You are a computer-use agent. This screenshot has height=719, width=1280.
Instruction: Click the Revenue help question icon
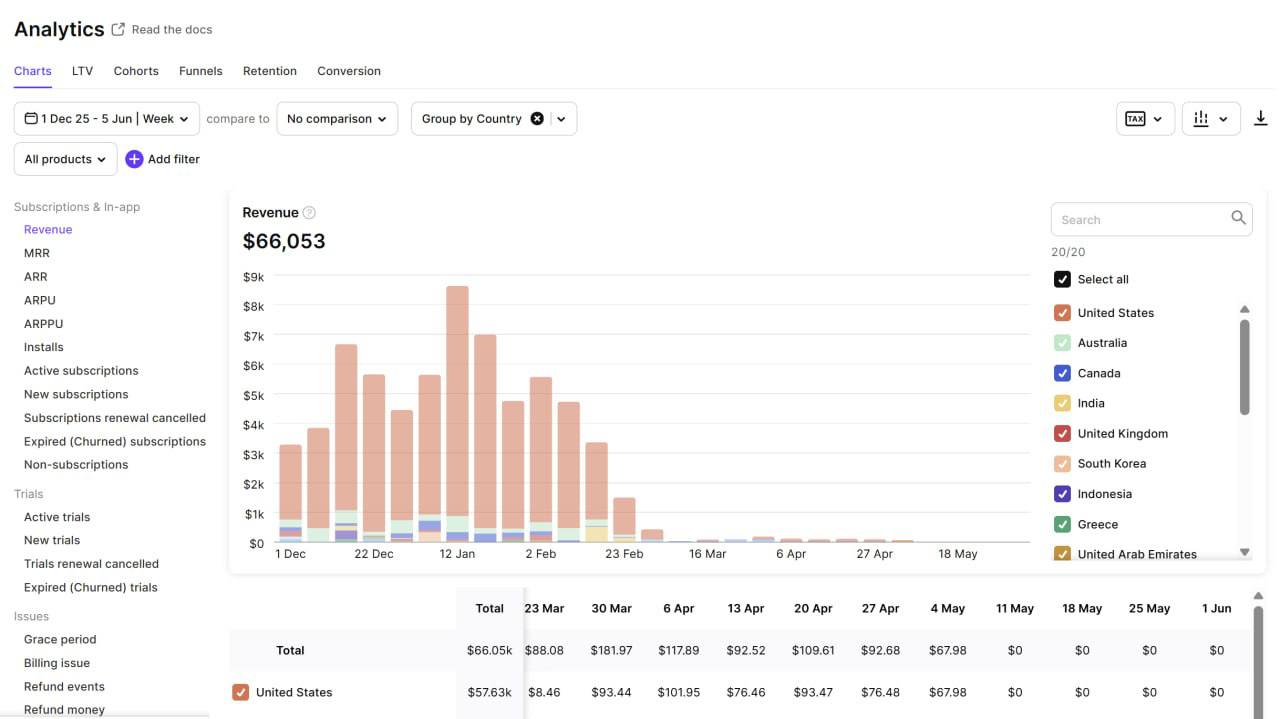tap(309, 212)
